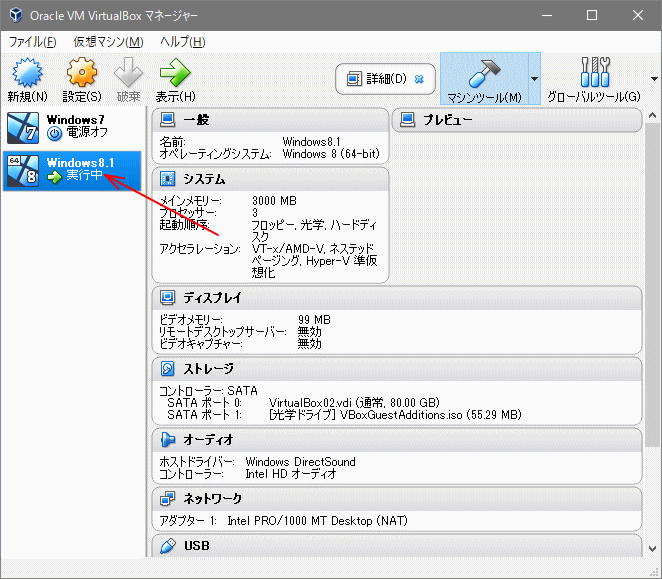Open the ストレージ section header

click(x=397, y=369)
